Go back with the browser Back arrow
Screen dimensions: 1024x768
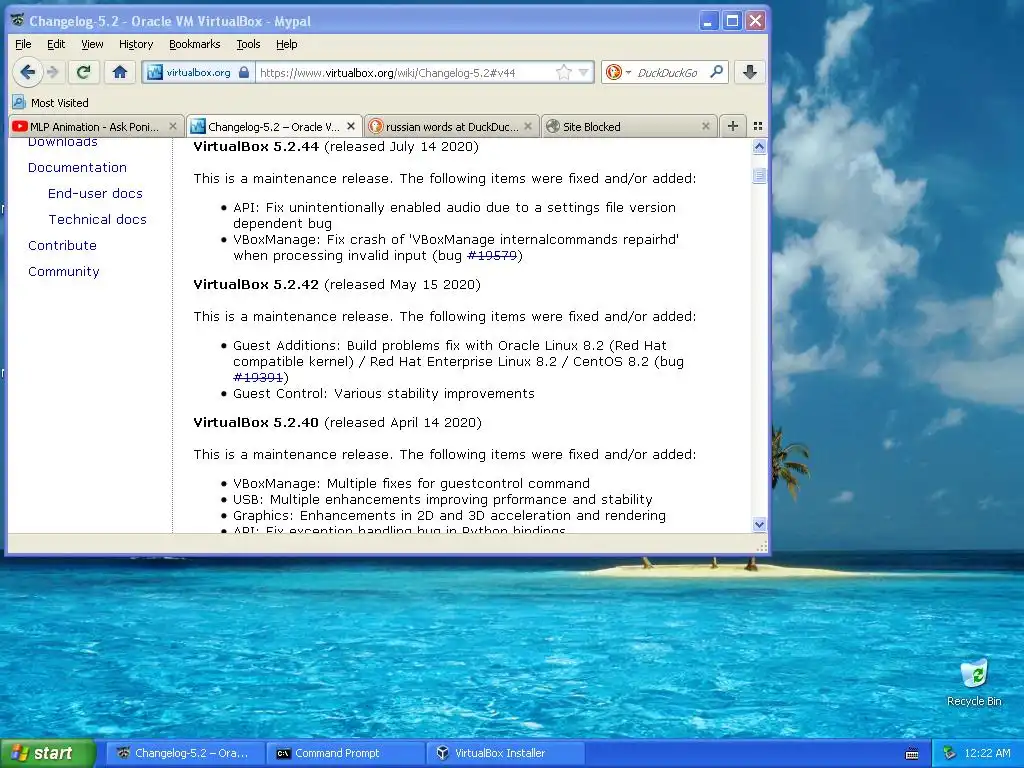(27, 72)
